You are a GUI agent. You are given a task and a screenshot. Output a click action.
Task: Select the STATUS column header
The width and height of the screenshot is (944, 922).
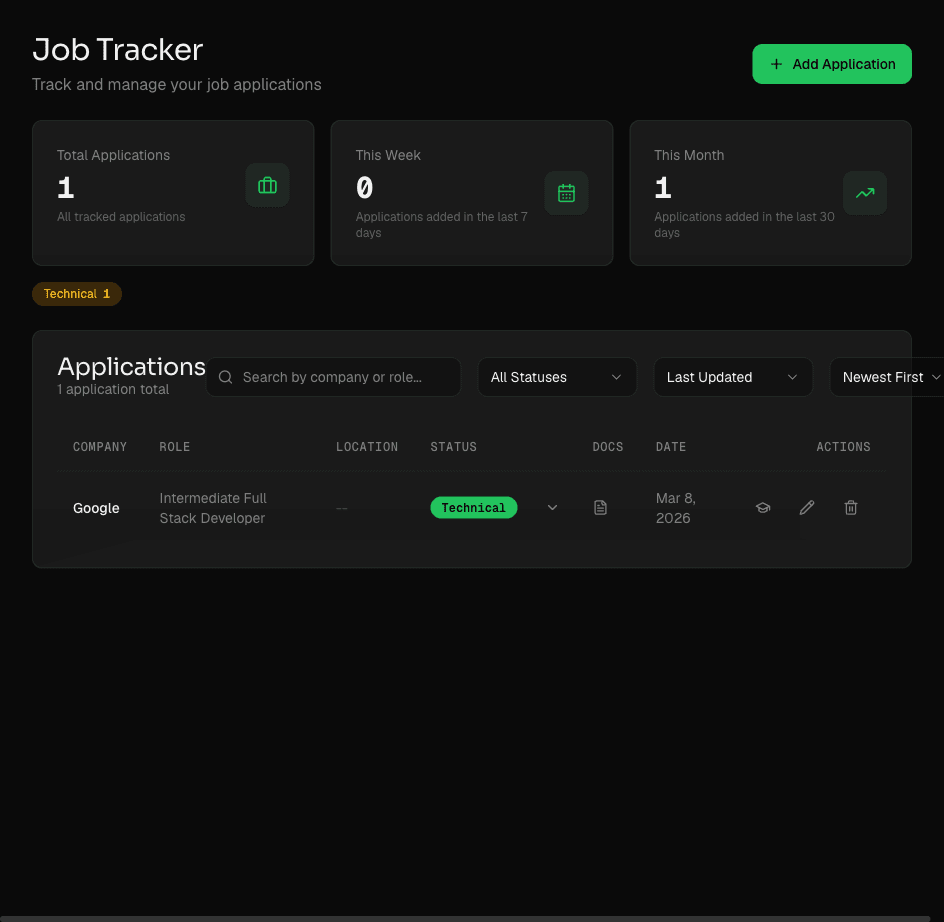[x=453, y=447]
